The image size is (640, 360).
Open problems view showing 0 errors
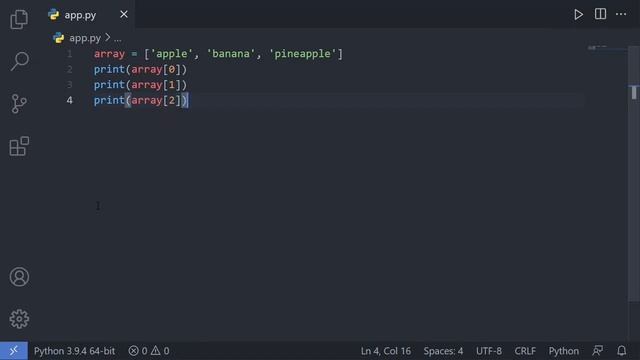point(138,351)
